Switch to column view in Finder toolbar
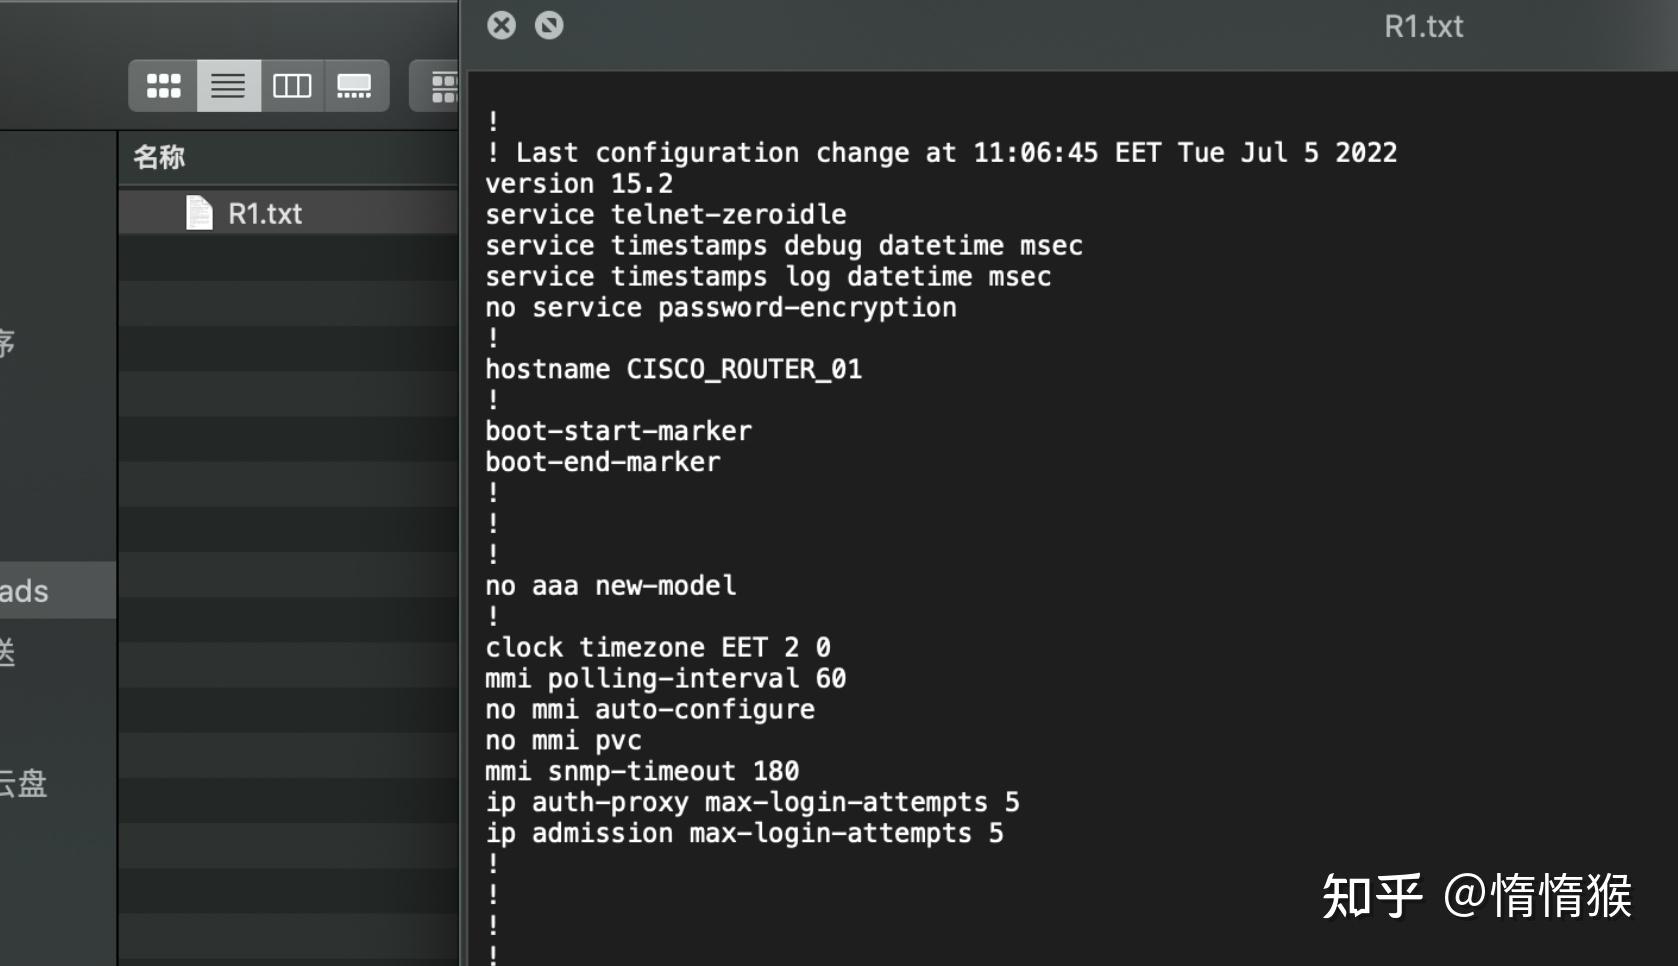 [292, 85]
